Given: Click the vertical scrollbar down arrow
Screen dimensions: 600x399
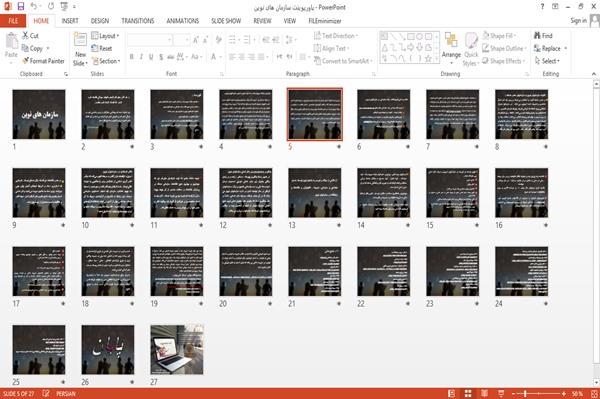Looking at the screenshot, I should pyautogui.click(x=596, y=382).
